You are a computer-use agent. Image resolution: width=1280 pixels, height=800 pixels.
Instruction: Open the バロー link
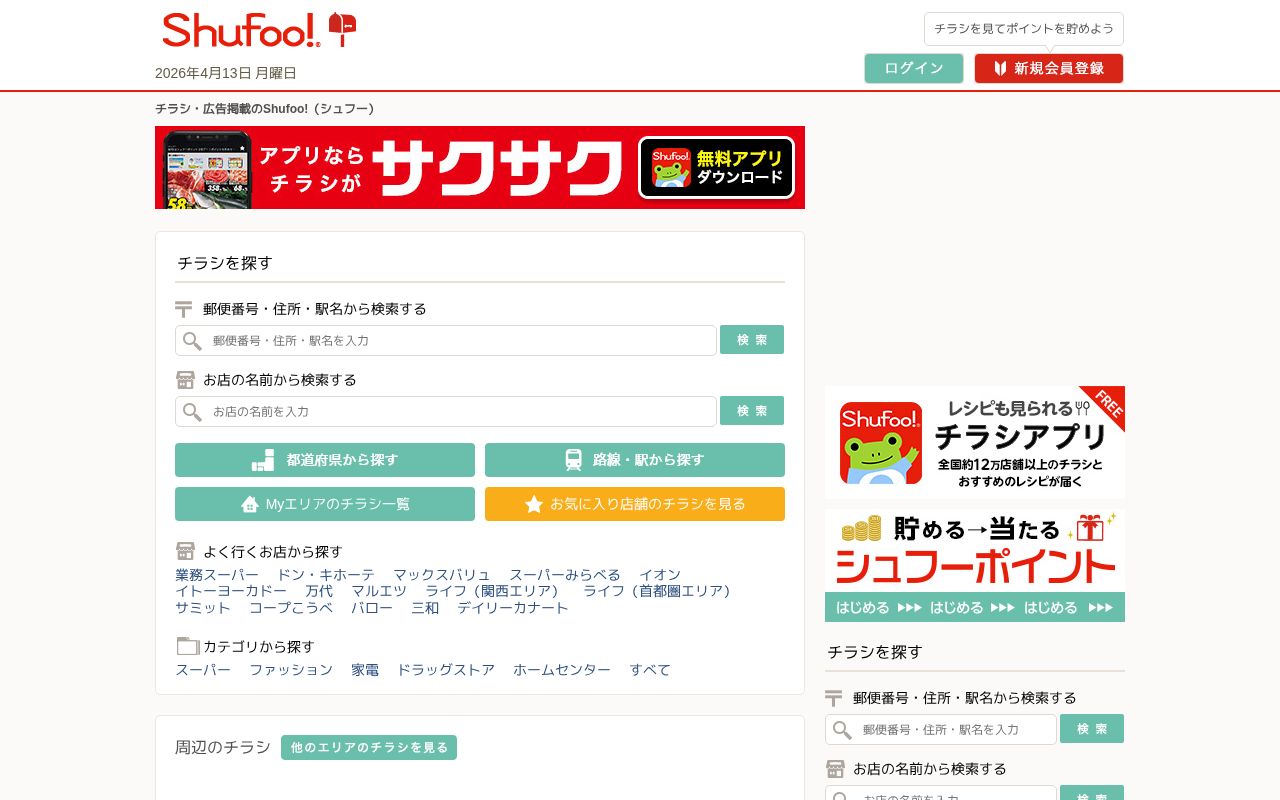click(x=372, y=608)
